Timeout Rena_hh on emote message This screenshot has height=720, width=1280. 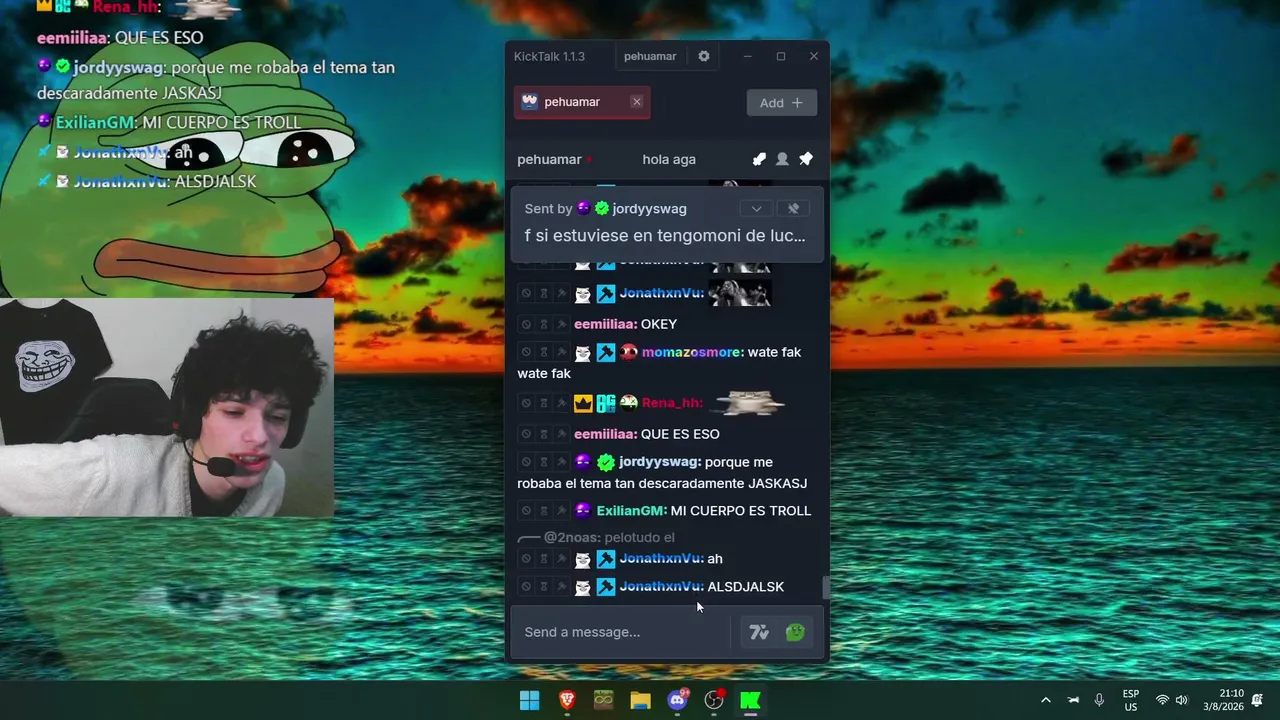544,403
